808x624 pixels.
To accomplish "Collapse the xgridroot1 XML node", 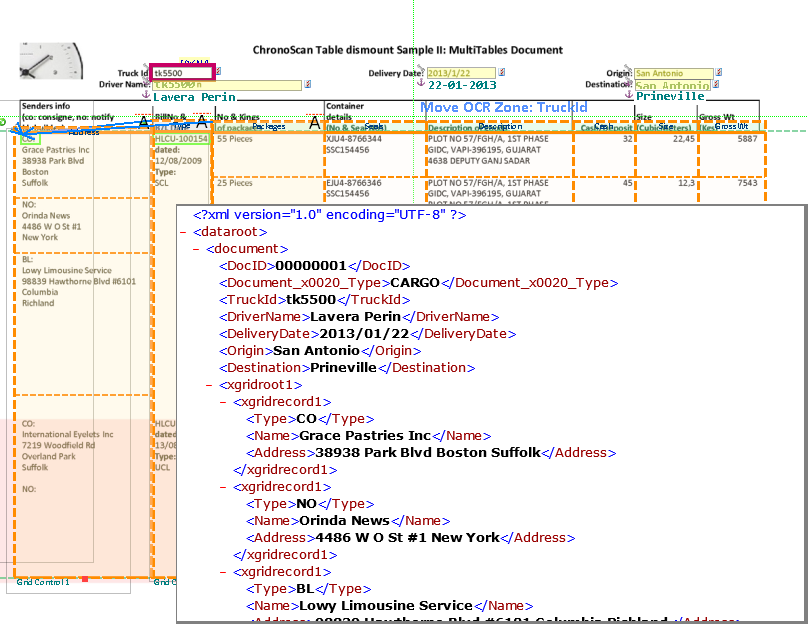I will coord(209,385).
